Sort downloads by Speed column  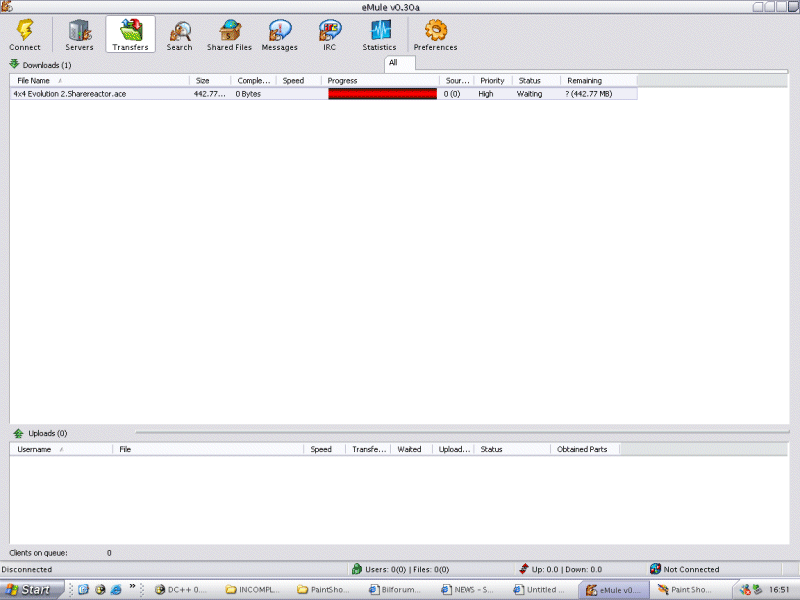click(x=298, y=81)
